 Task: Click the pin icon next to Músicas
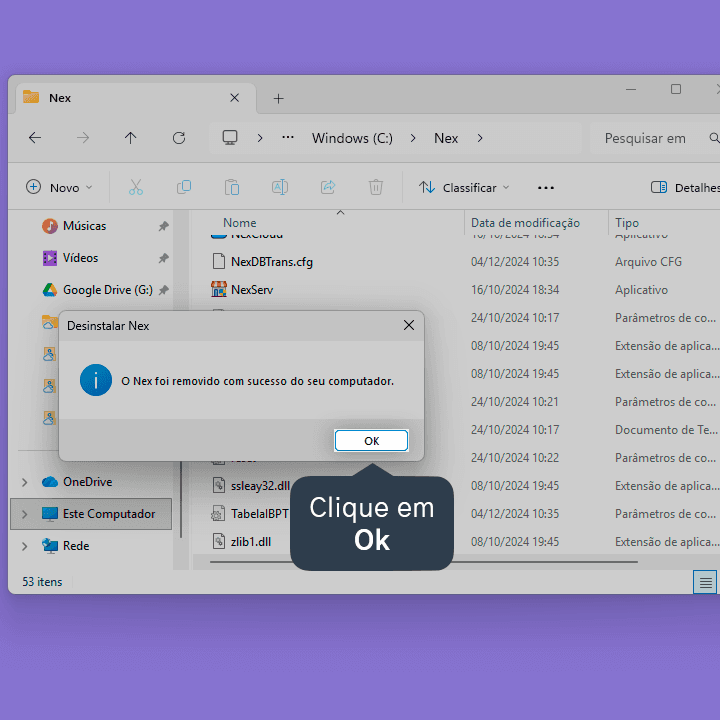163,226
